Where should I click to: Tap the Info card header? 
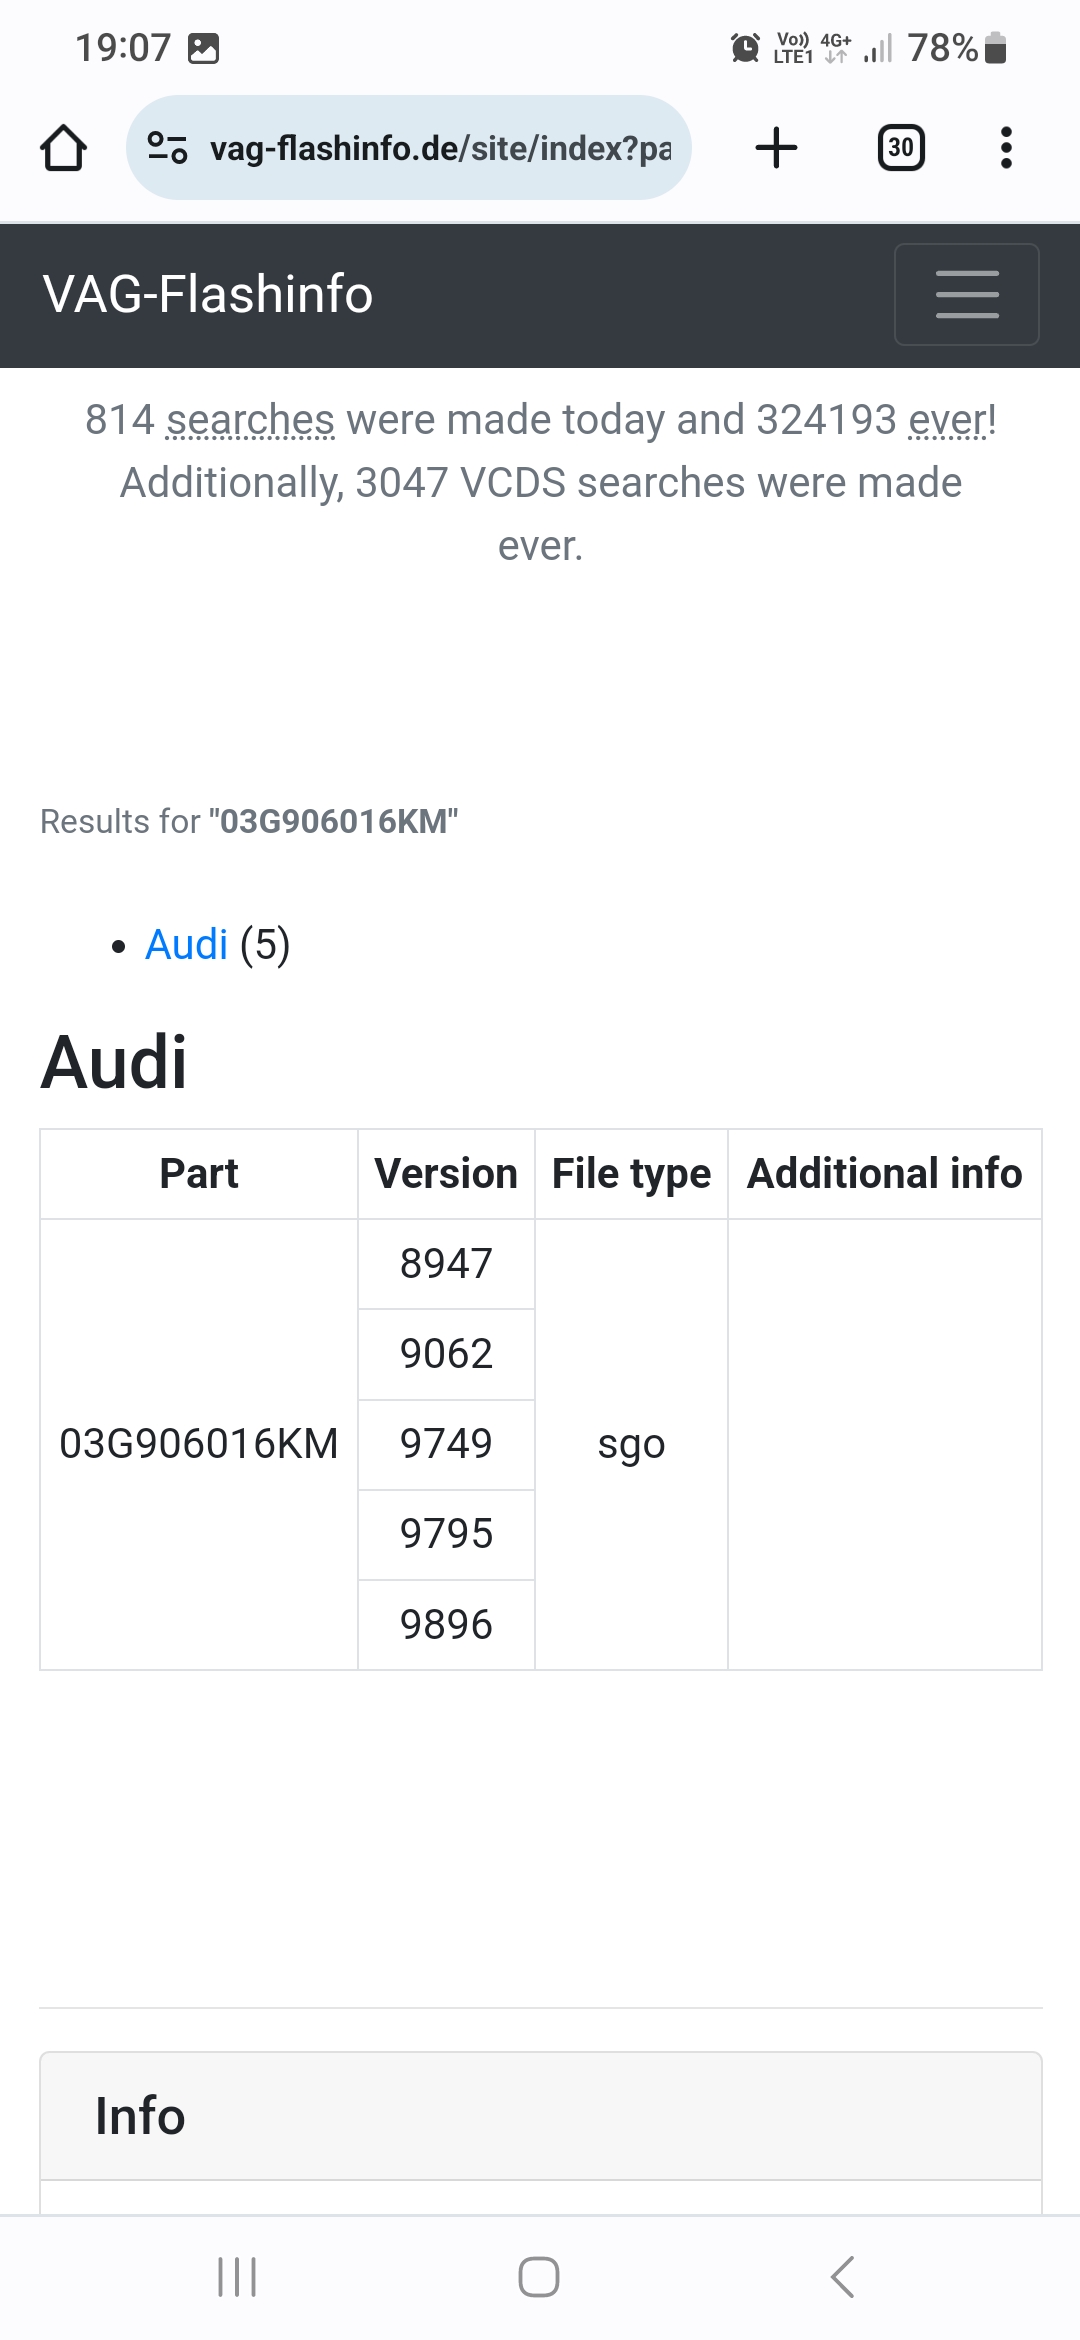pyautogui.click(x=540, y=2116)
